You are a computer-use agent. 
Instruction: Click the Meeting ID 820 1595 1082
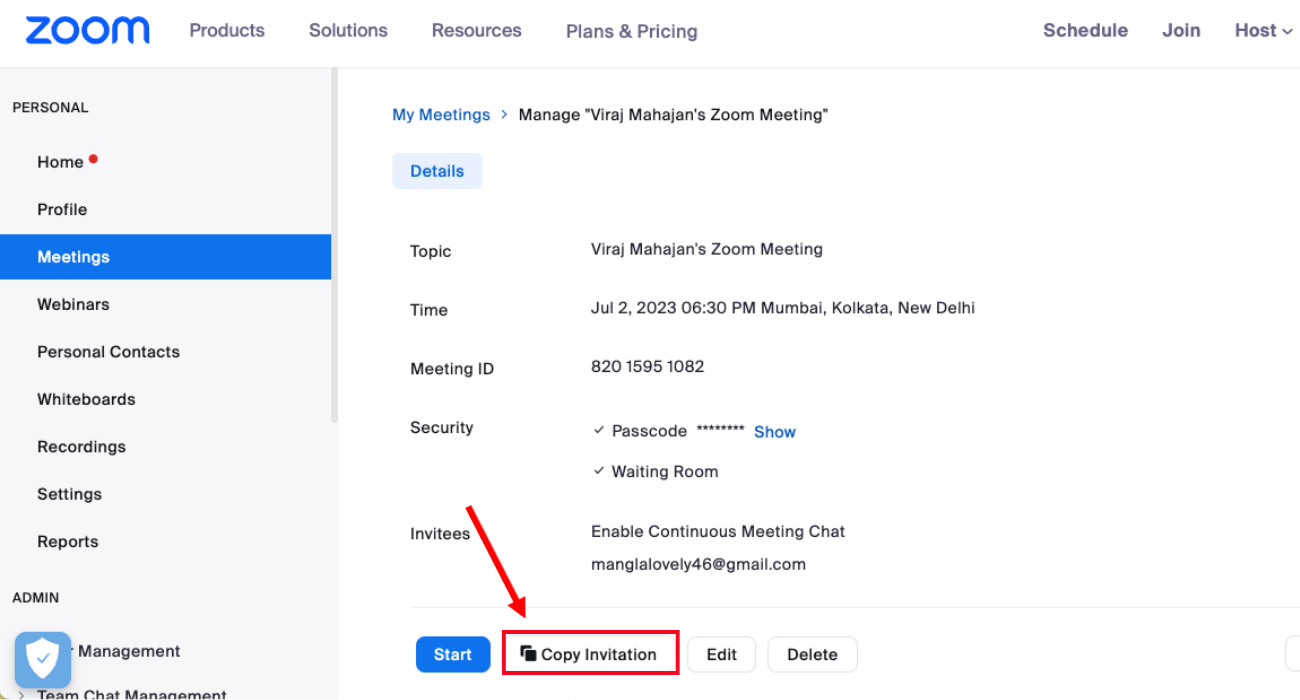(x=647, y=366)
